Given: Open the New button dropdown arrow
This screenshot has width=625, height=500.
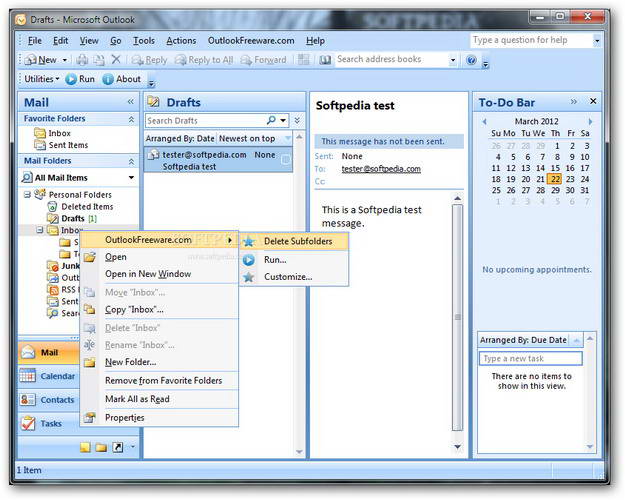Looking at the screenshot, I should [x=65, y=60].
